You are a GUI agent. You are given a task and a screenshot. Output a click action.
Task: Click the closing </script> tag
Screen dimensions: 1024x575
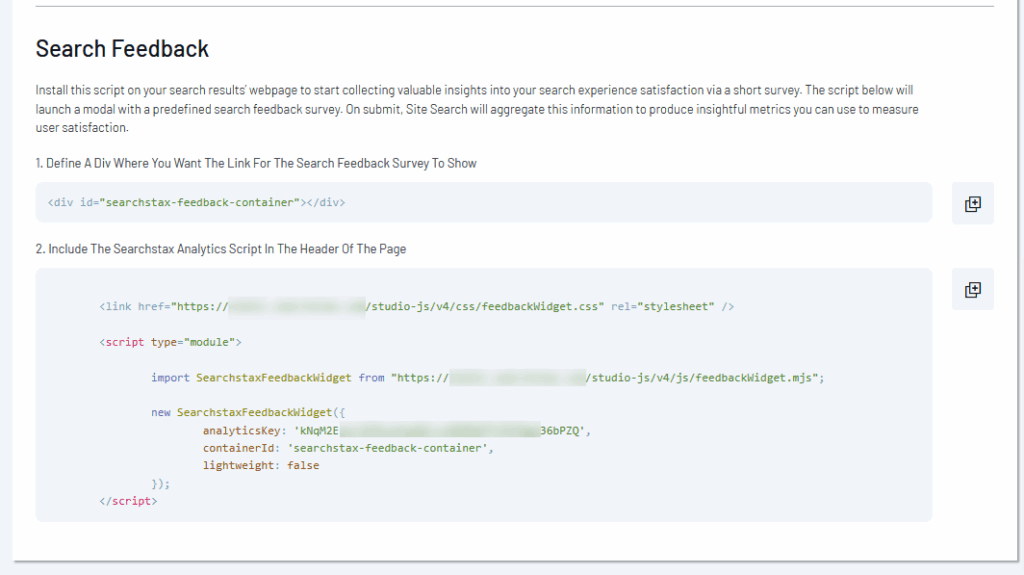pos(128,501)
